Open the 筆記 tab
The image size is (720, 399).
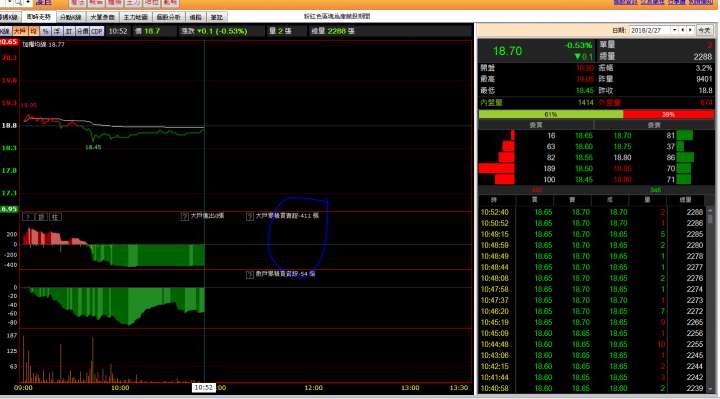coord(217,17)
